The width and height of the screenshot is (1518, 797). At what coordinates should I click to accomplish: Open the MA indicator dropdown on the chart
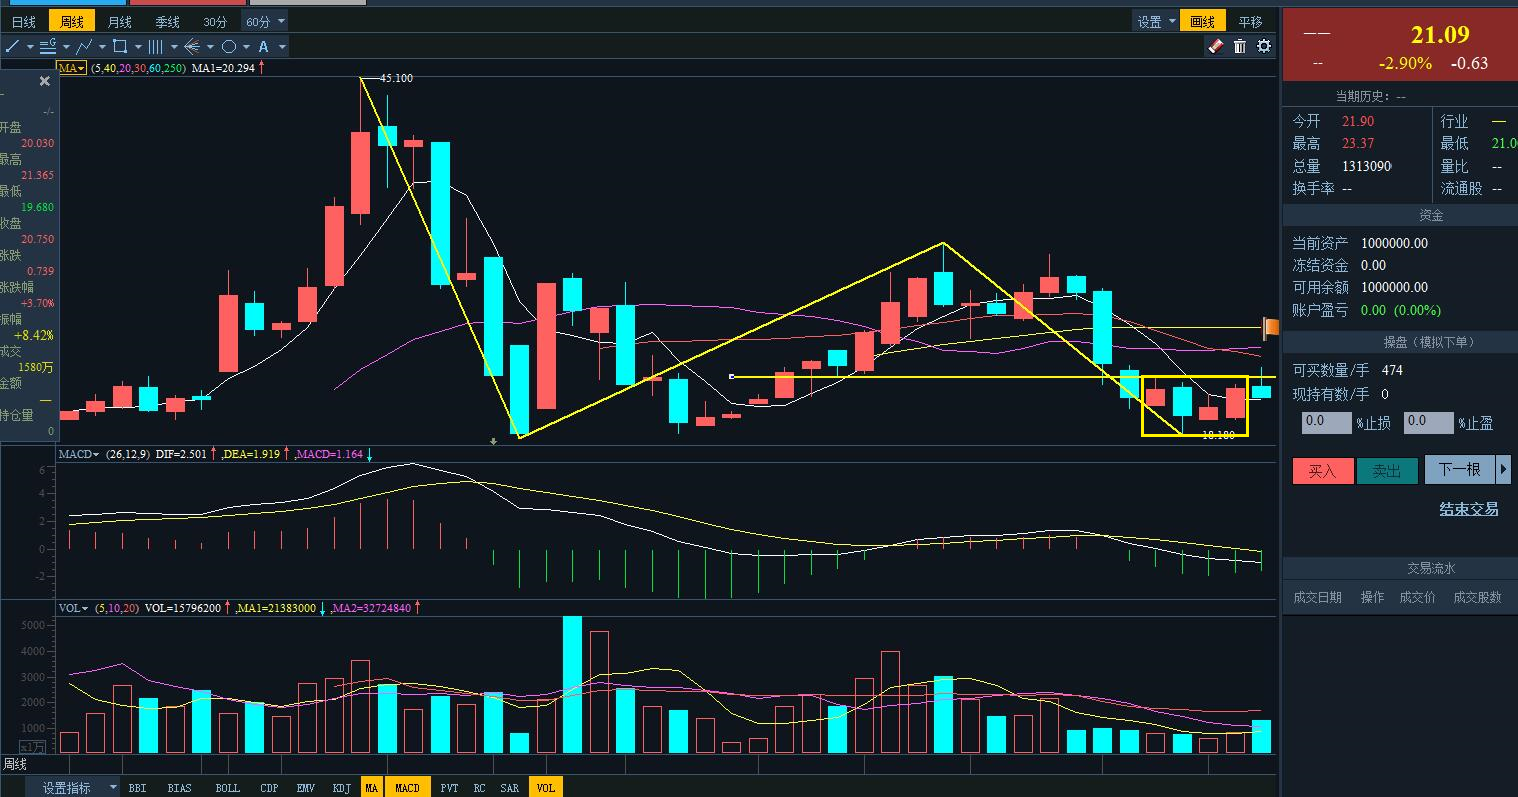(x=72, y=68)
